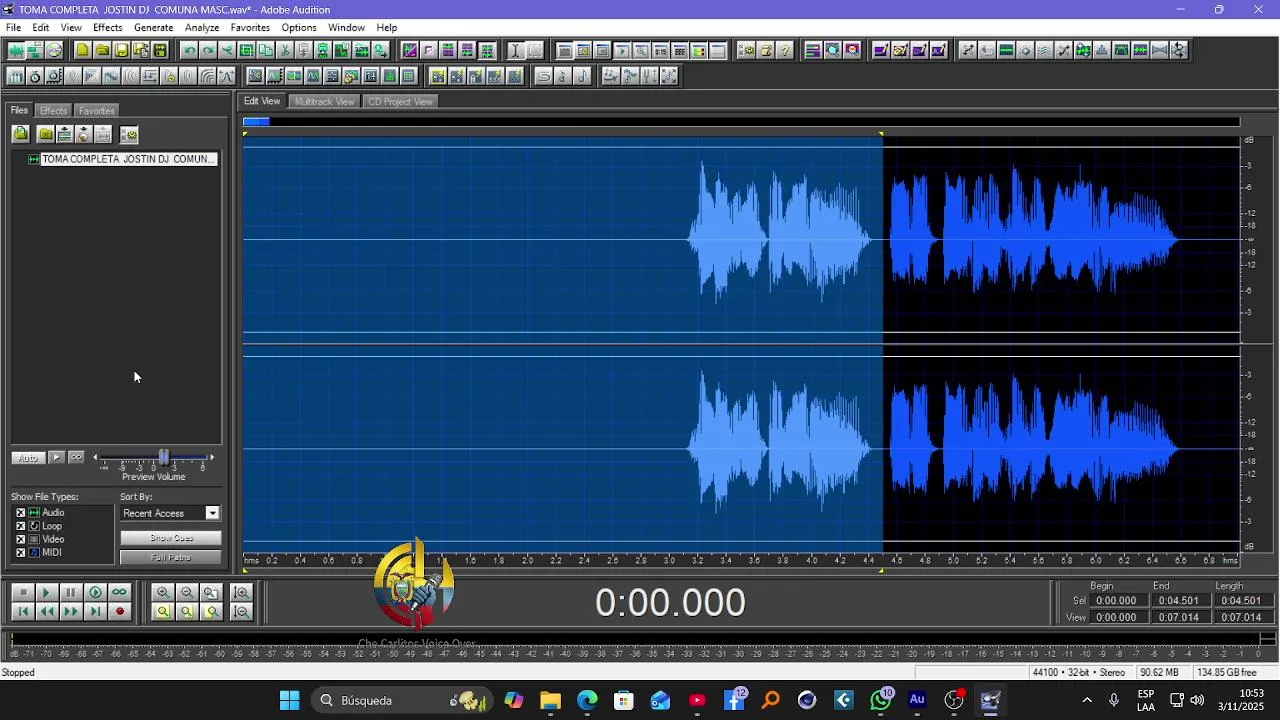Switch to CD view via toolbar disc icon
Viewport: 1280px width, 720px height.
[x=54, y=50]
